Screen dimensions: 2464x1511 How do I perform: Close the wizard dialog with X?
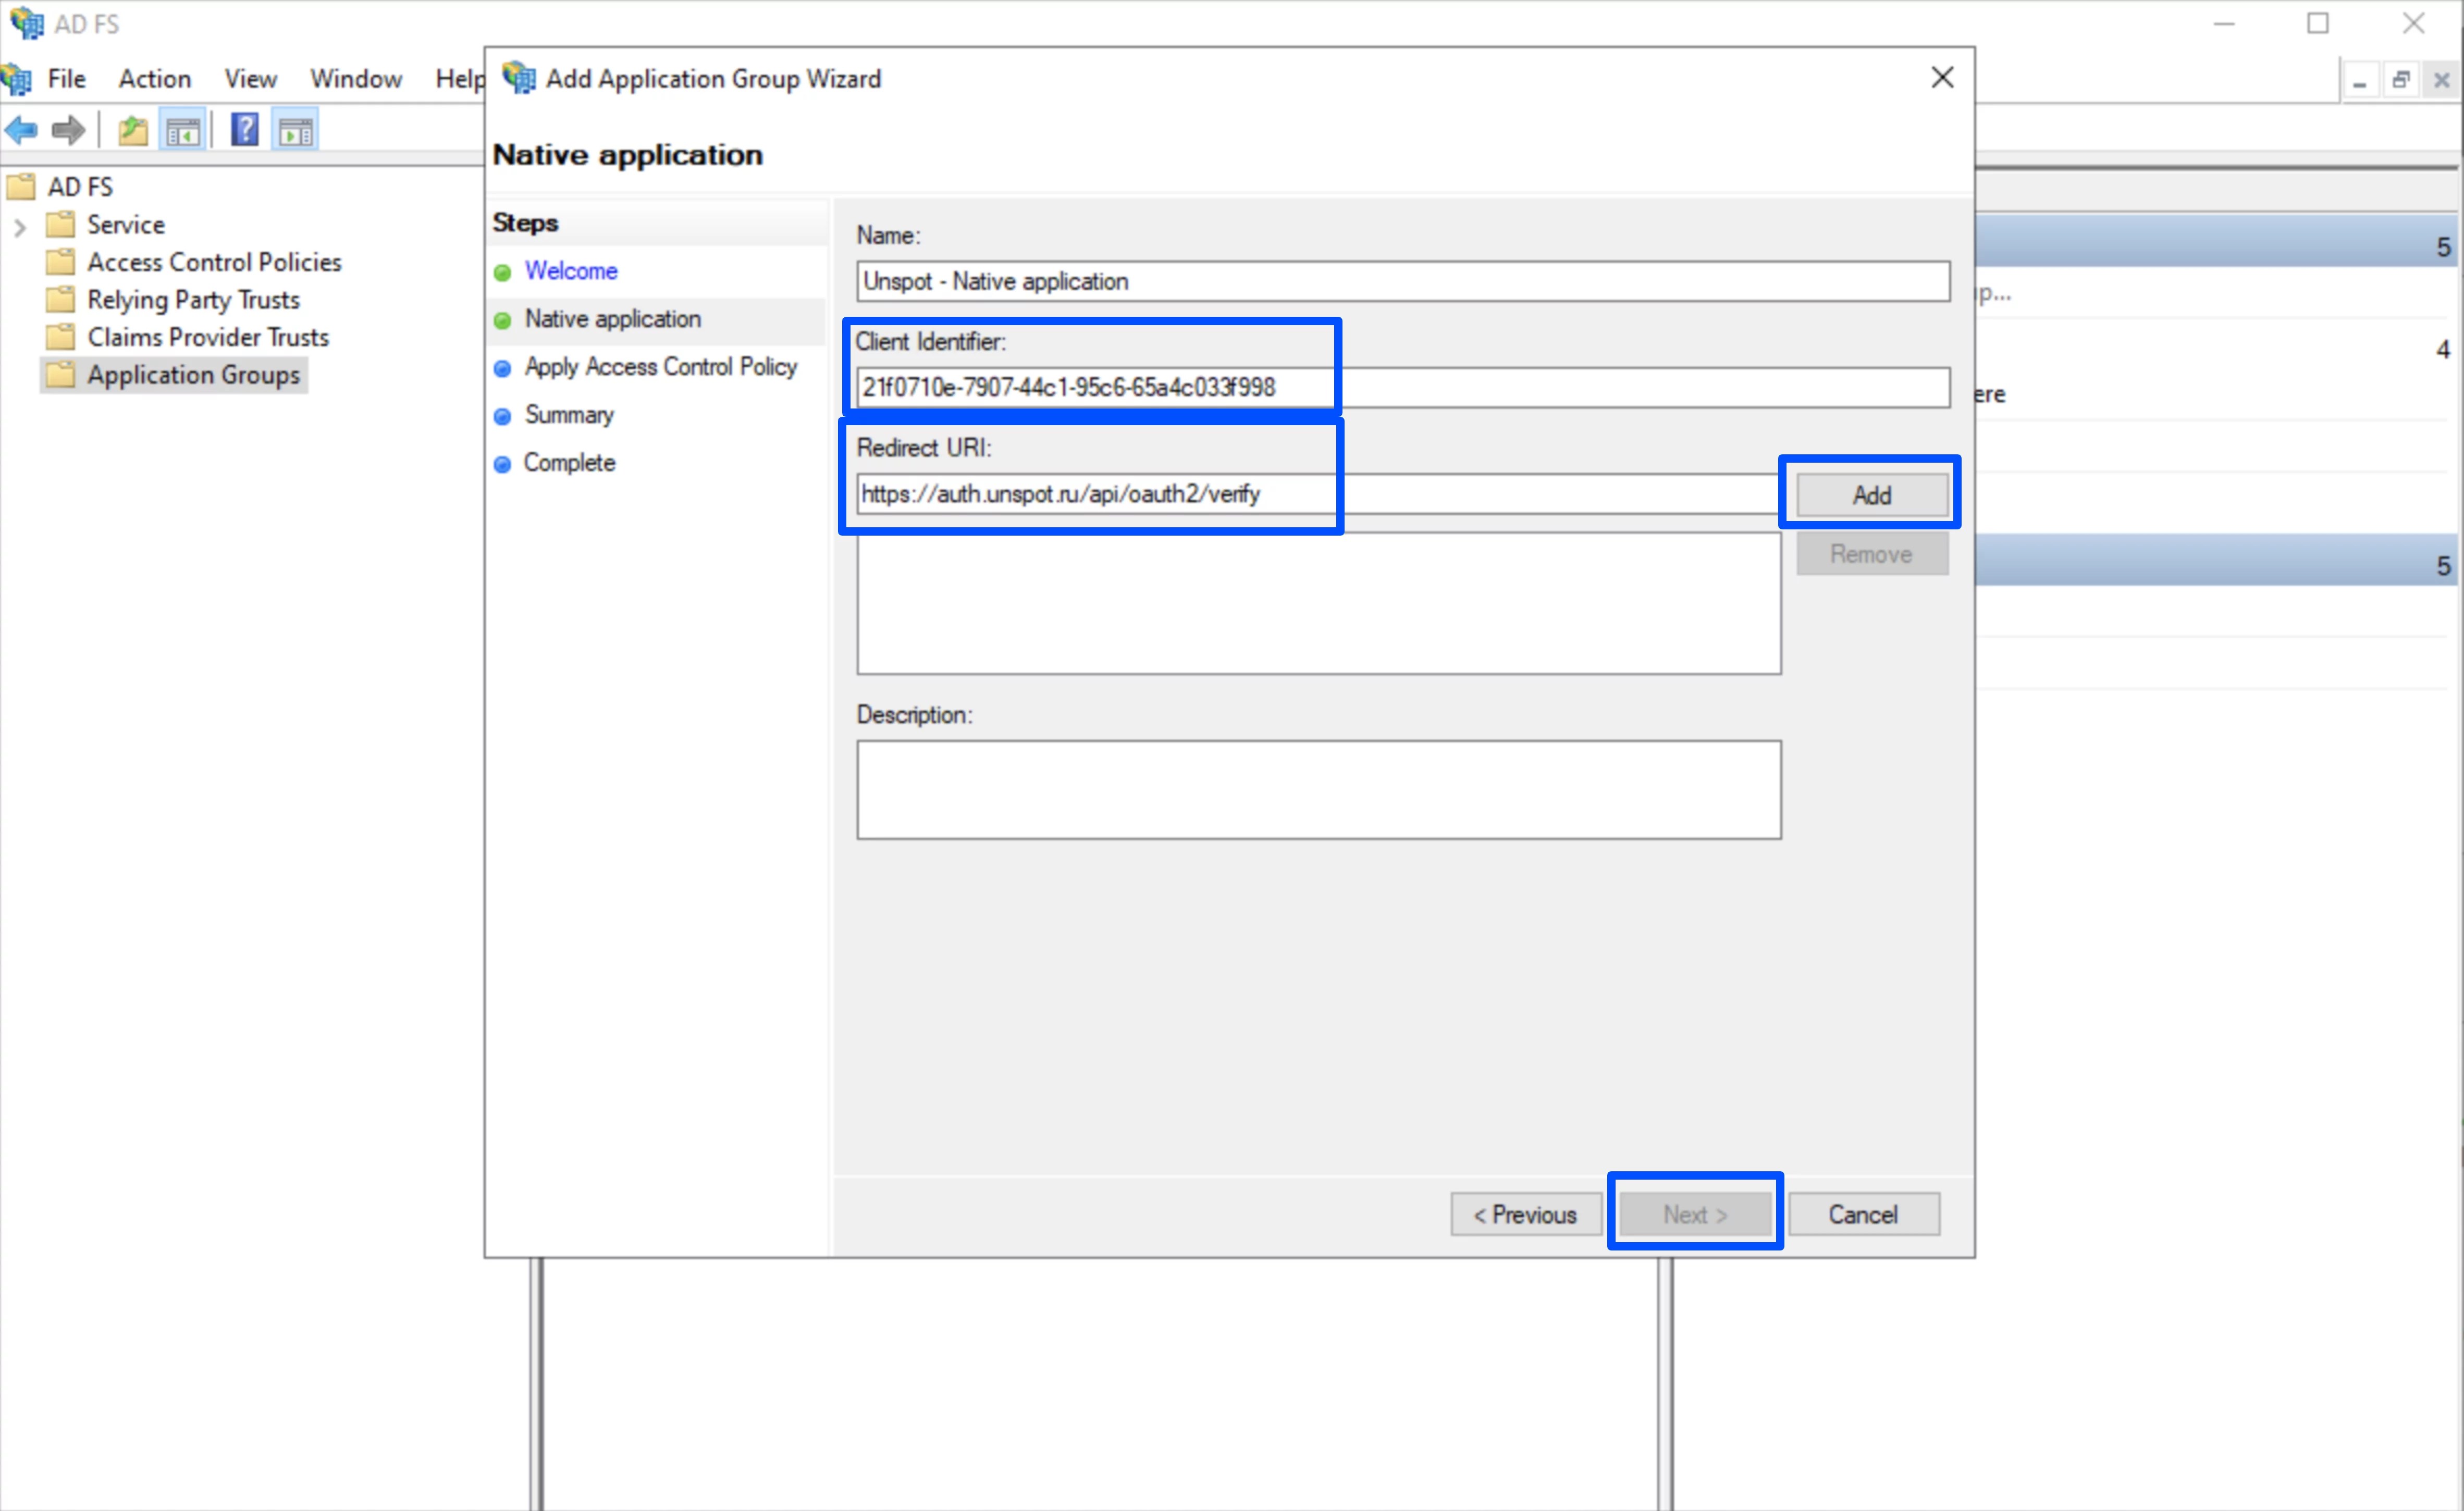pyautogui.click(x=1941, y=78)
